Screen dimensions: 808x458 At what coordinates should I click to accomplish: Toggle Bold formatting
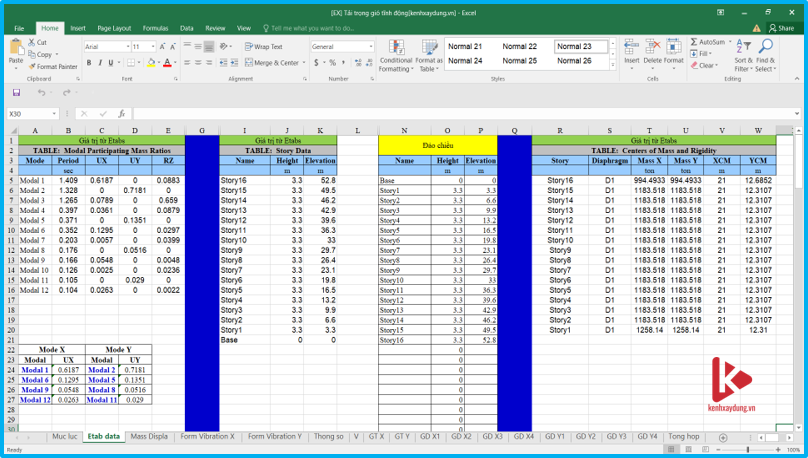click(x=88, y=62)
